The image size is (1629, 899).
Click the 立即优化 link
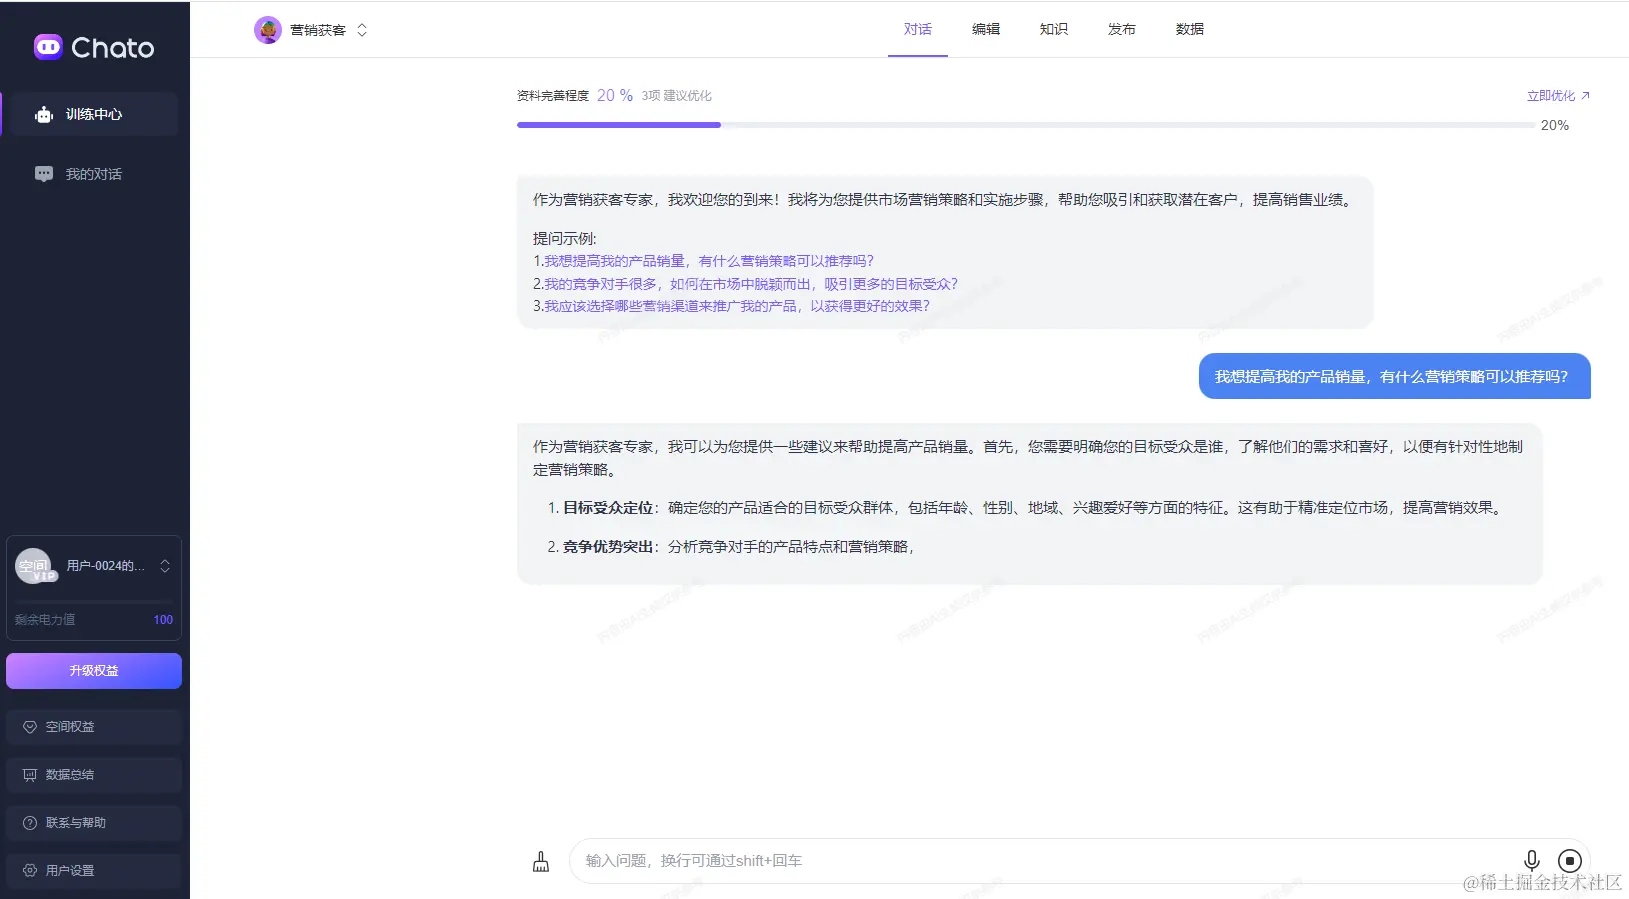point(1558,96)
